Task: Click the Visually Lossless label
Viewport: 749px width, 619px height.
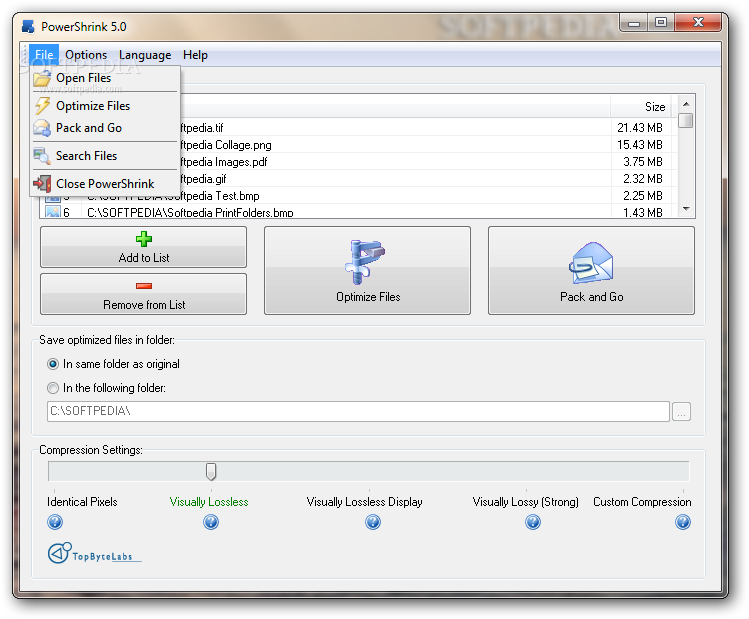Action: 209,502
